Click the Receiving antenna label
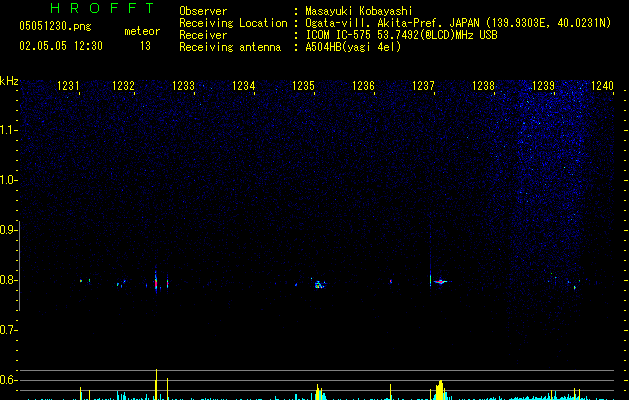The height and width of the screenshot is (400, 629). [x=230, y=47]
